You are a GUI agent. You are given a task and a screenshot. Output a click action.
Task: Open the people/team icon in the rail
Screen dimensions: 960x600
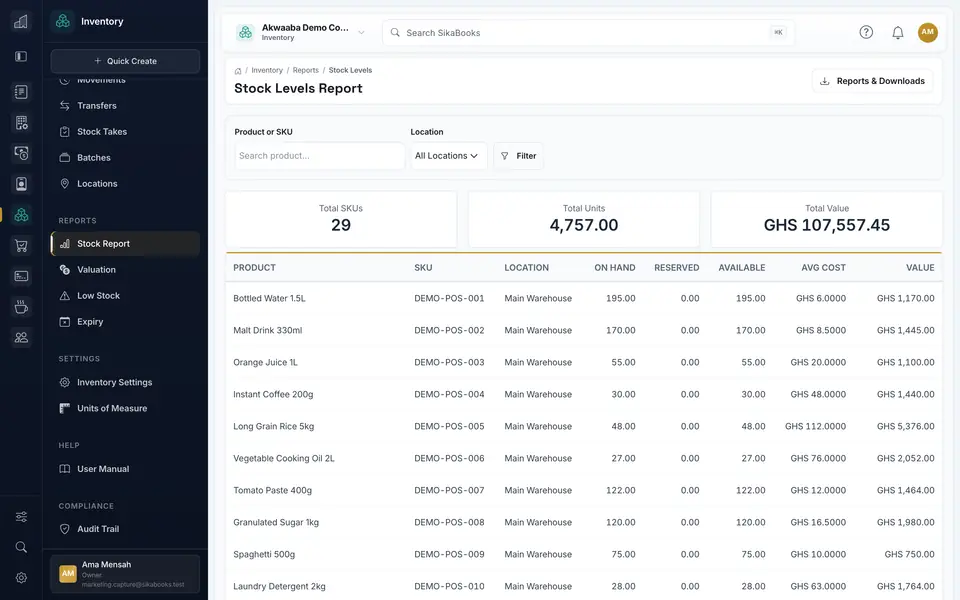21,337
